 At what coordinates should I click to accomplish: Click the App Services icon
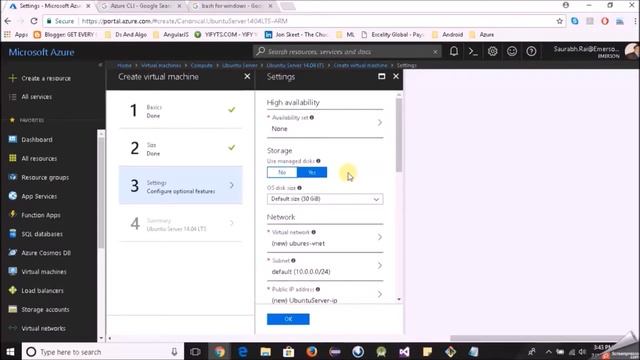(13, 196)
